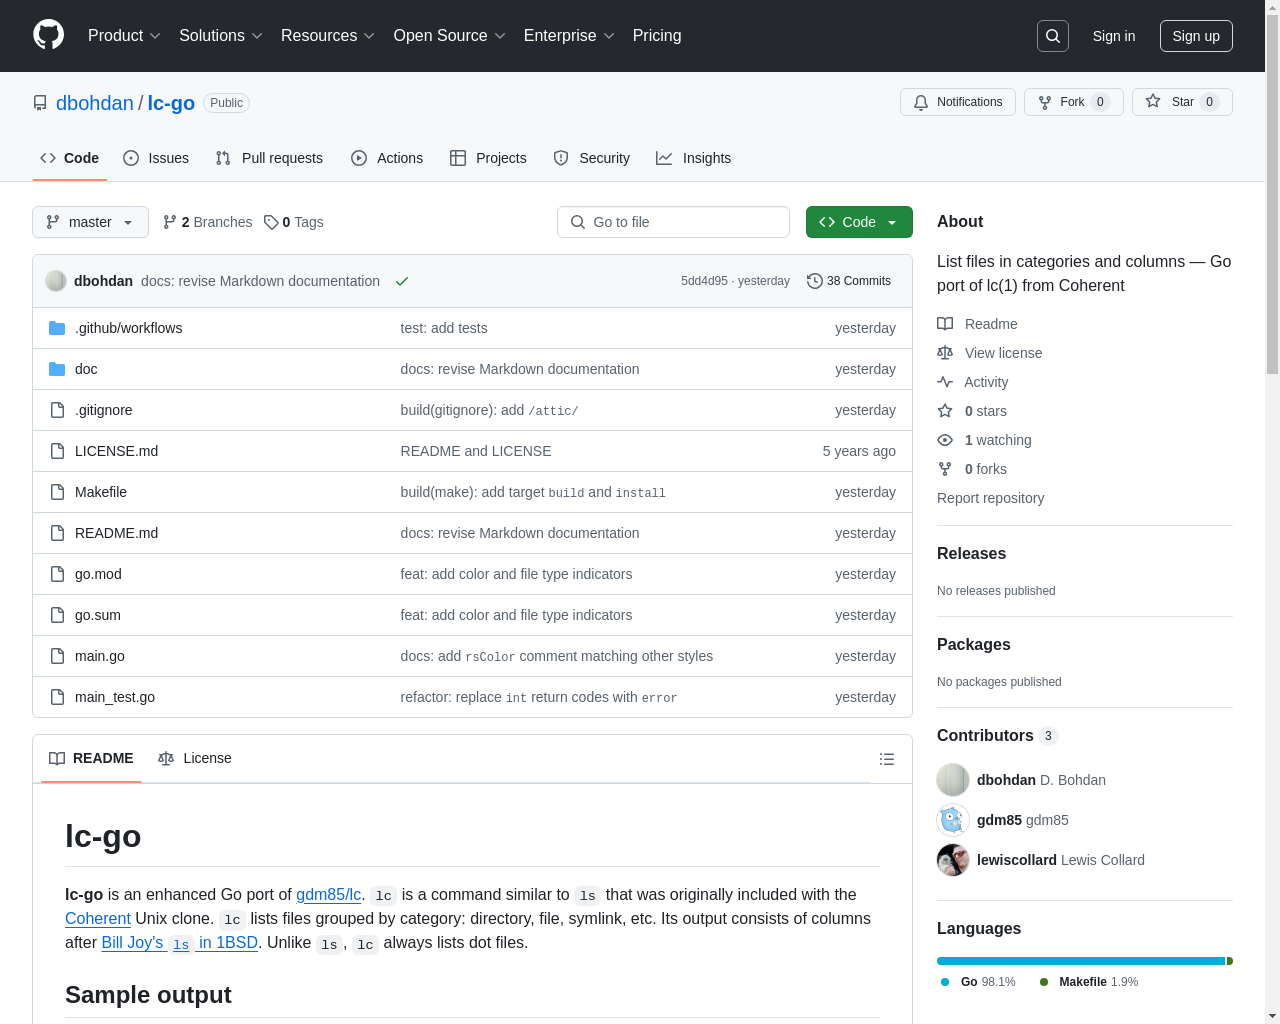The height and width of the screenshot is (1024, 1280).
Task: Click the View license scale icon
Action: (x=945, y=353)
